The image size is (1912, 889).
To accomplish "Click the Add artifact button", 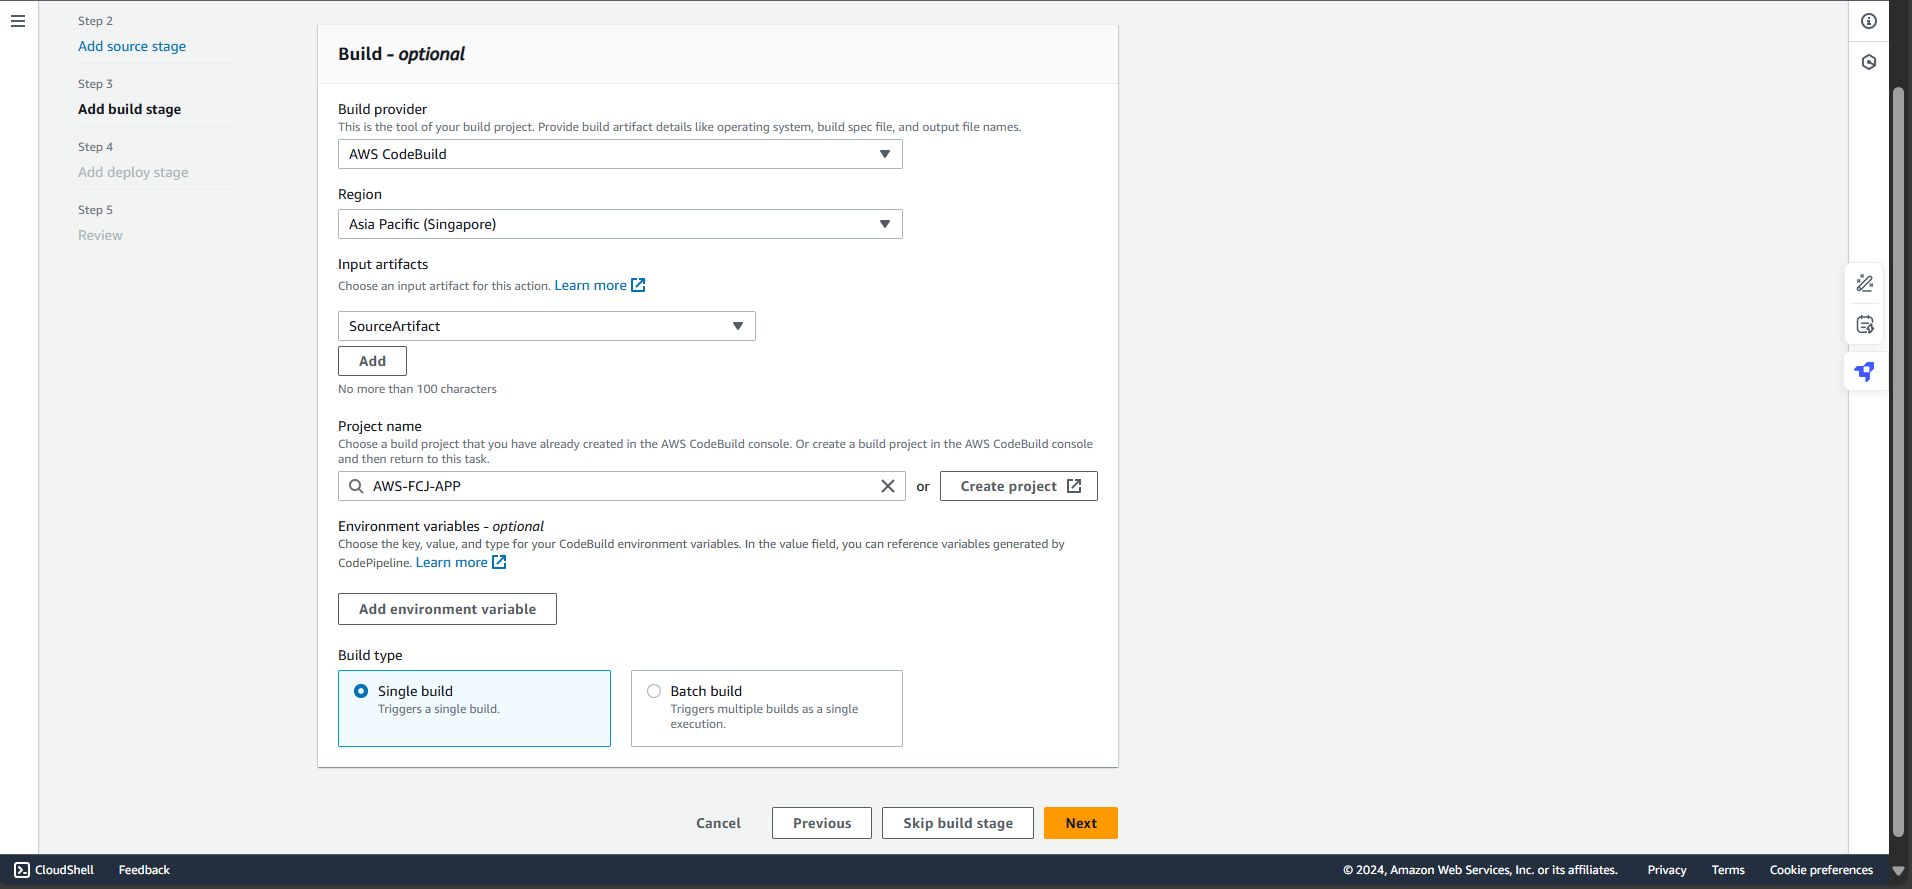I will (x=372, y=361).
